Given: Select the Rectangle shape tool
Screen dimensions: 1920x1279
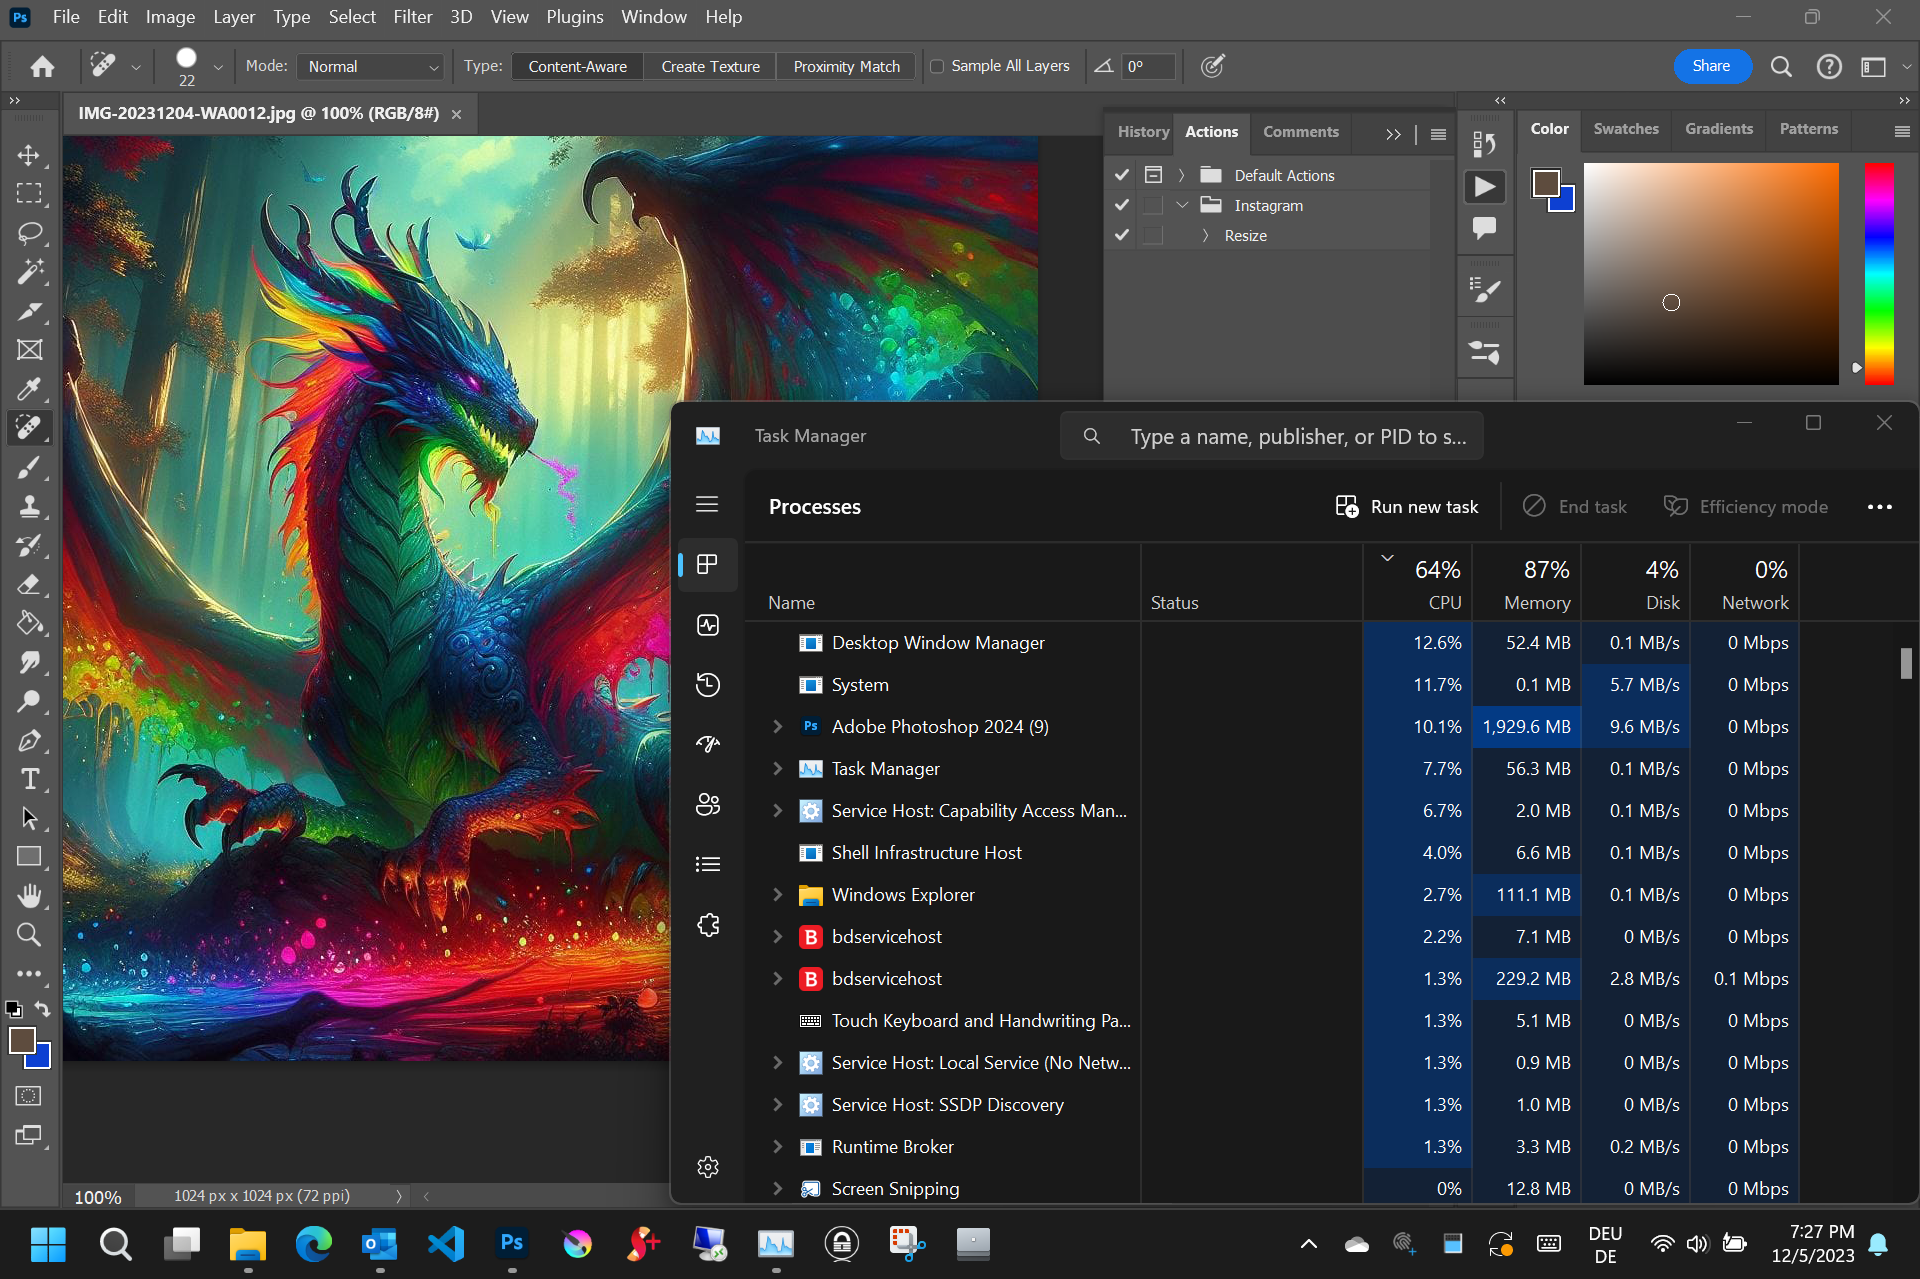Looking at the screenshot, I should (29, 857).
